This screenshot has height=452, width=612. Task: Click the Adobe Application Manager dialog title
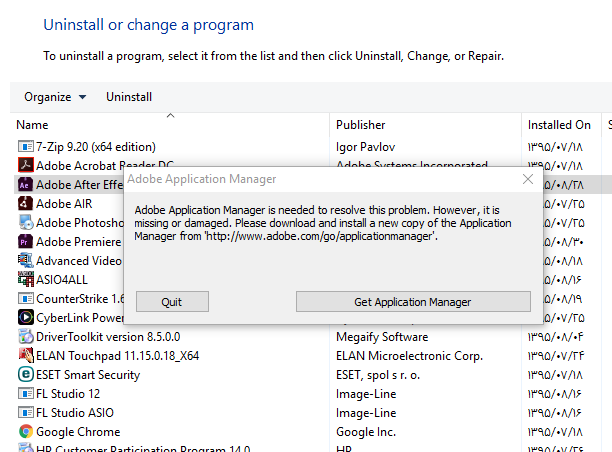[201, 179]
